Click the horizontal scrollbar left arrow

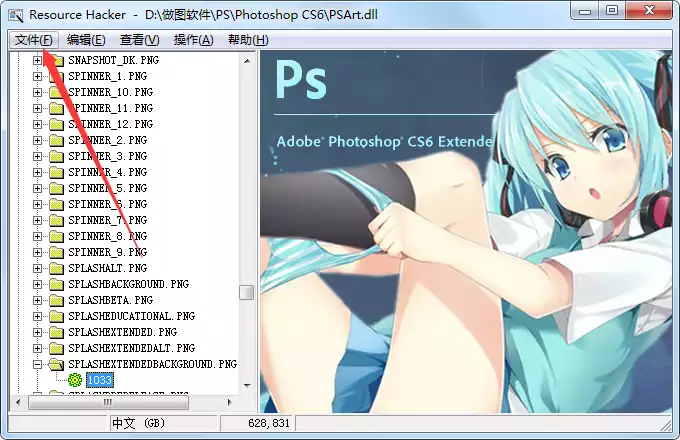(18, 403)
